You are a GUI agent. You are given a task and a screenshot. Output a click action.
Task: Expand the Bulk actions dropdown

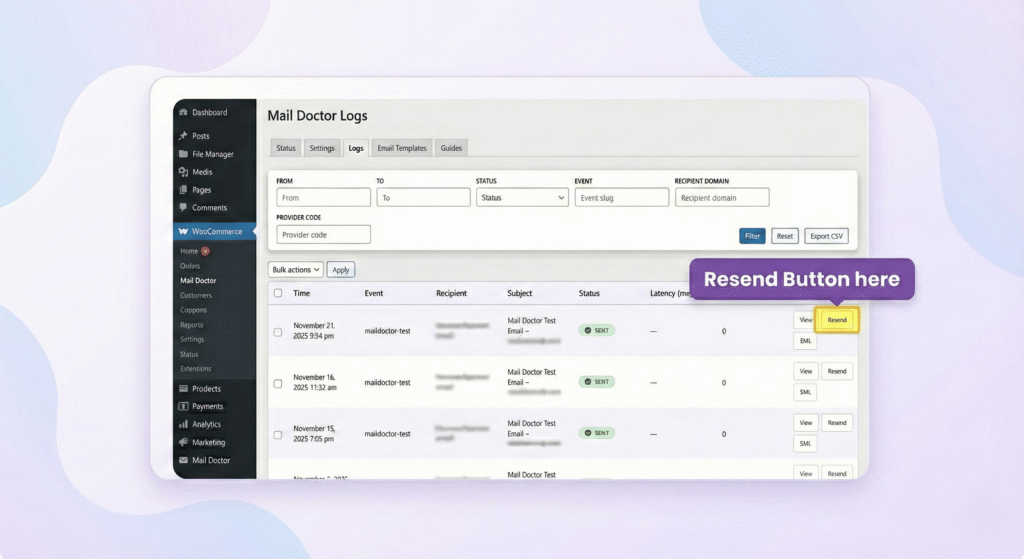[x=296, y=270]
